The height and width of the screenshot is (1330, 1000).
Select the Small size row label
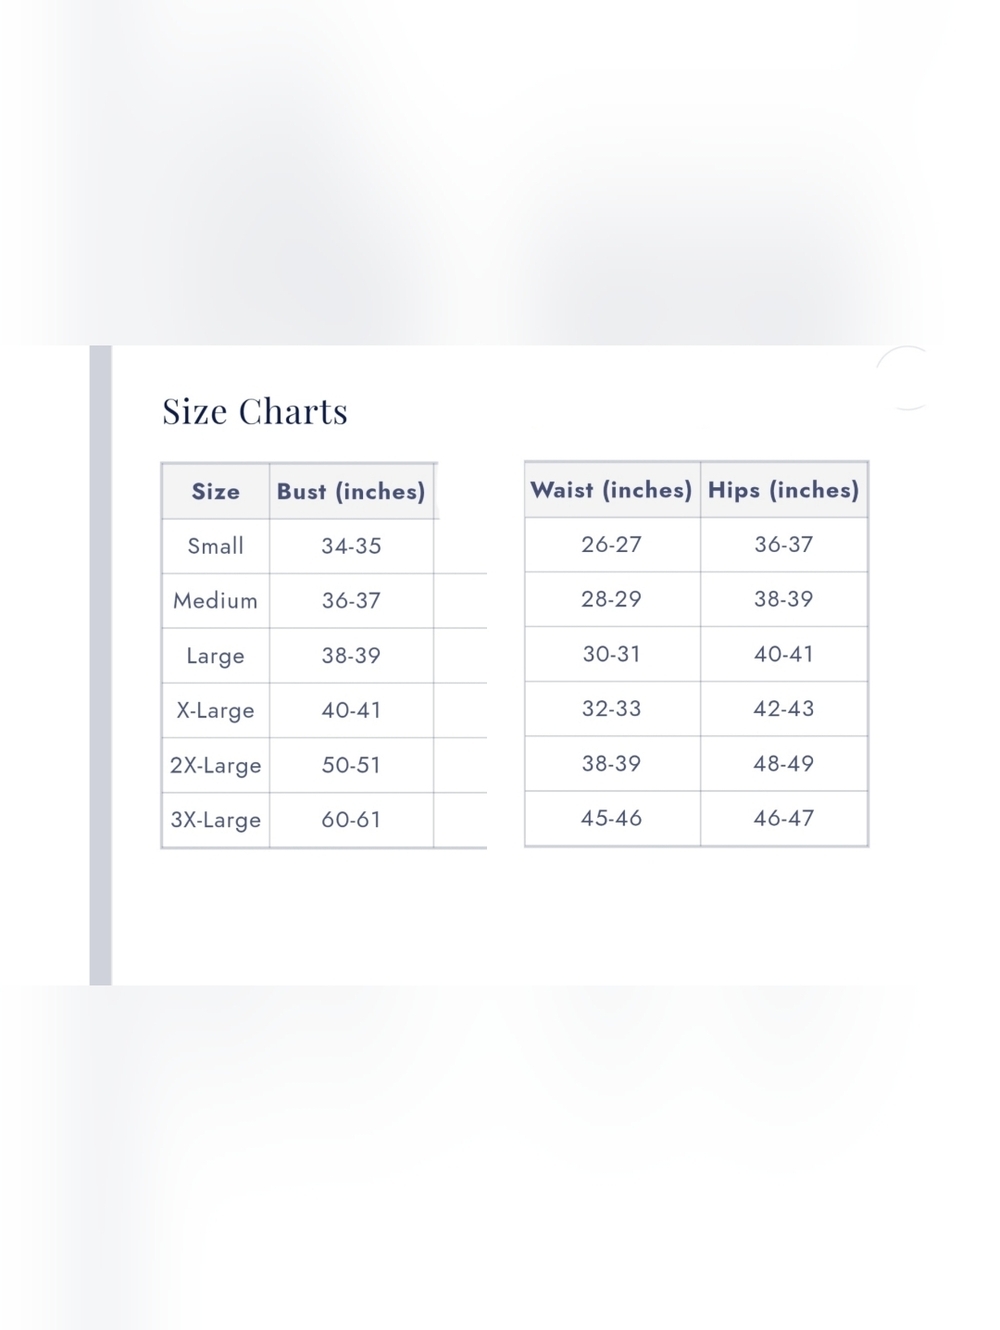216,546
